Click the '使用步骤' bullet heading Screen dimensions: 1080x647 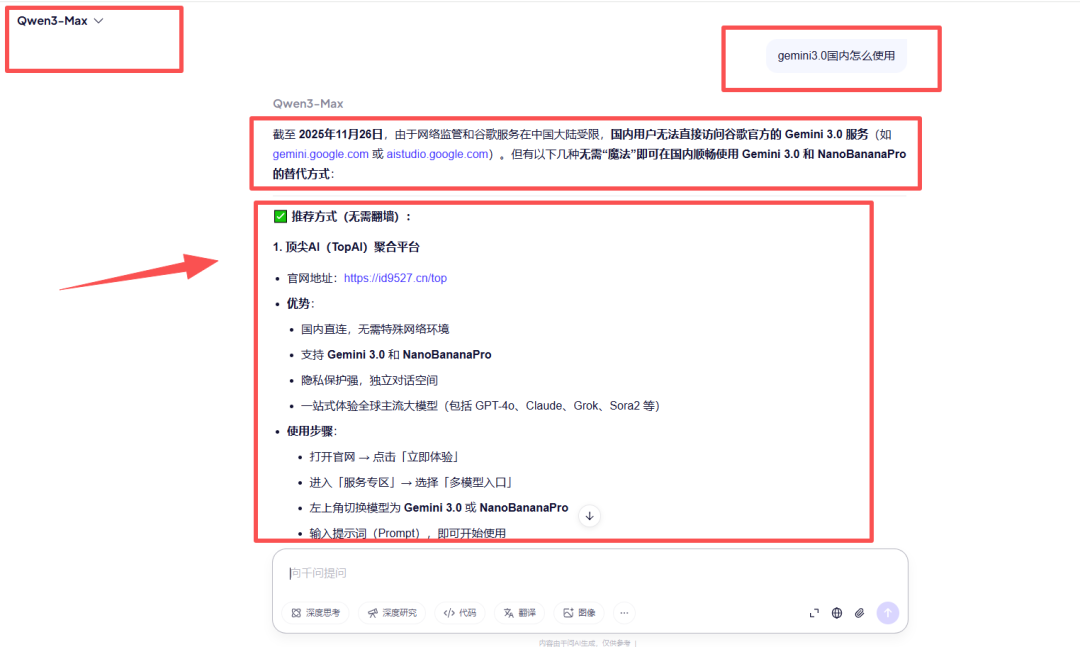point(311,431)
